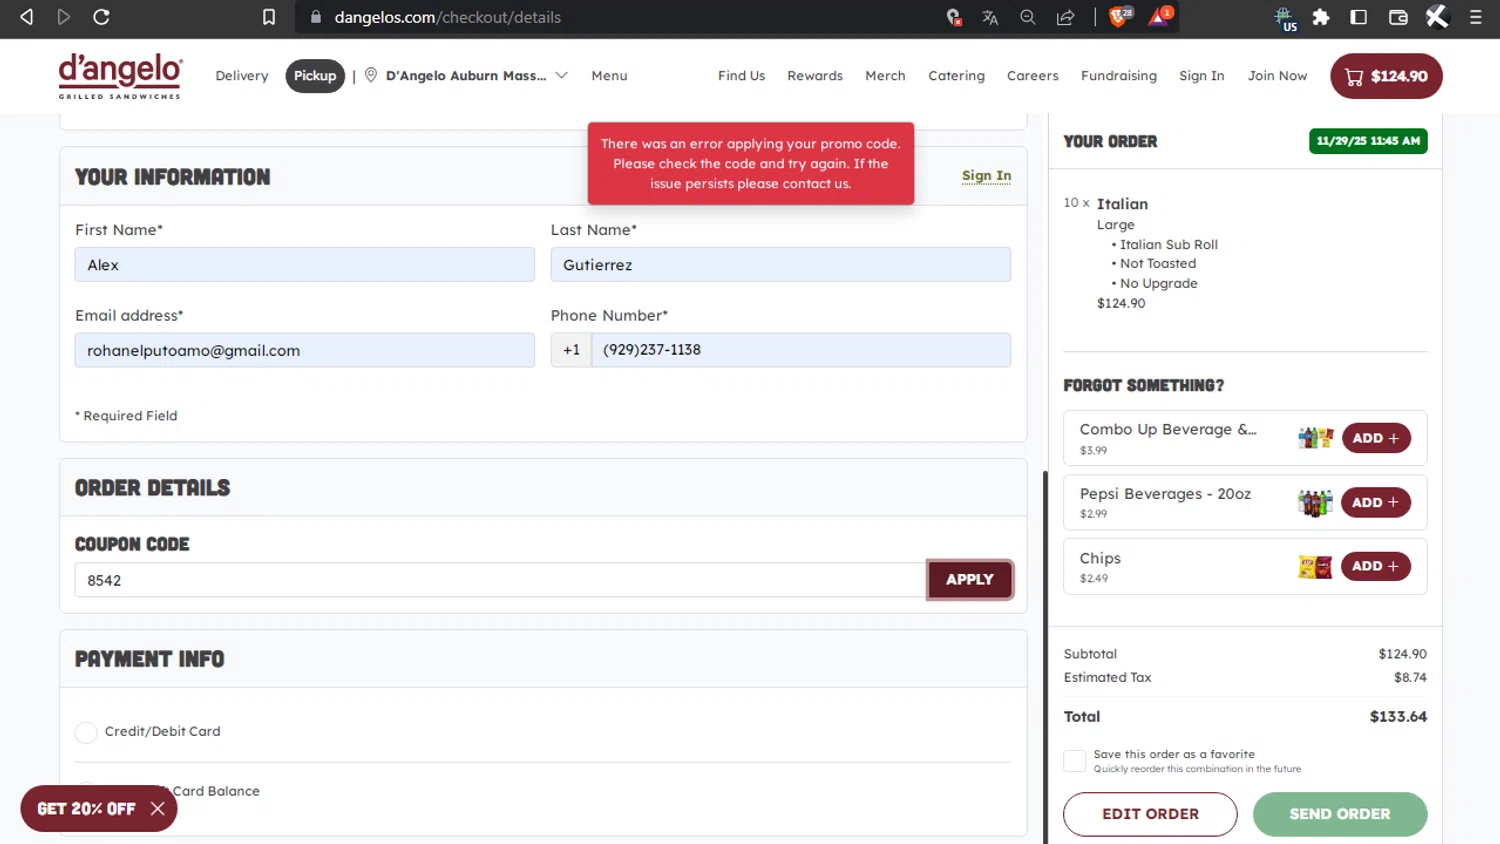This screenshot has height=844, width=1500.
Task: Bookmark this page with bookmark icon
Action: (x=269, y=17)
